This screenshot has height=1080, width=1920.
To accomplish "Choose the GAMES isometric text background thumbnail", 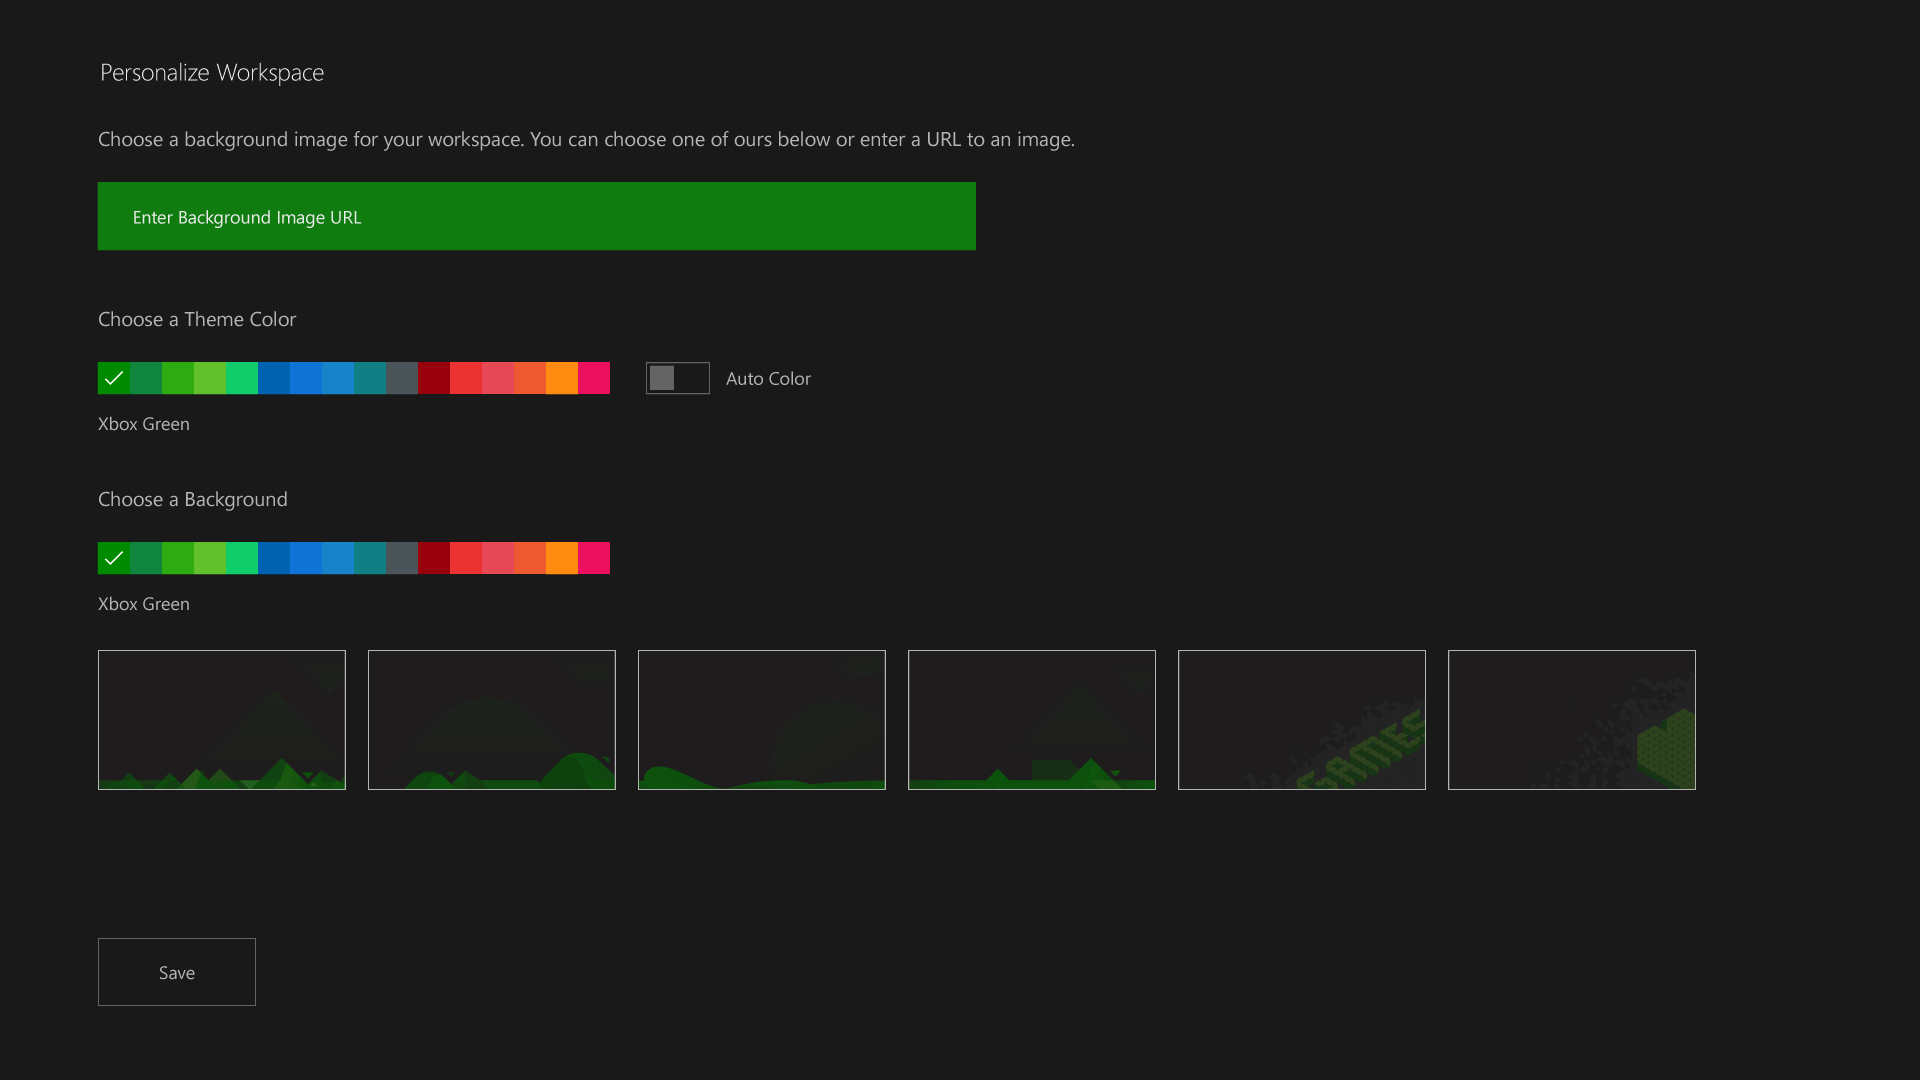I will click(1302, 719).
